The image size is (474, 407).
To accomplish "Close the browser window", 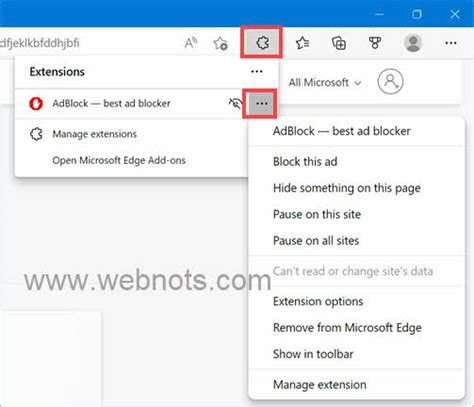I will click(x=455, y=14).
